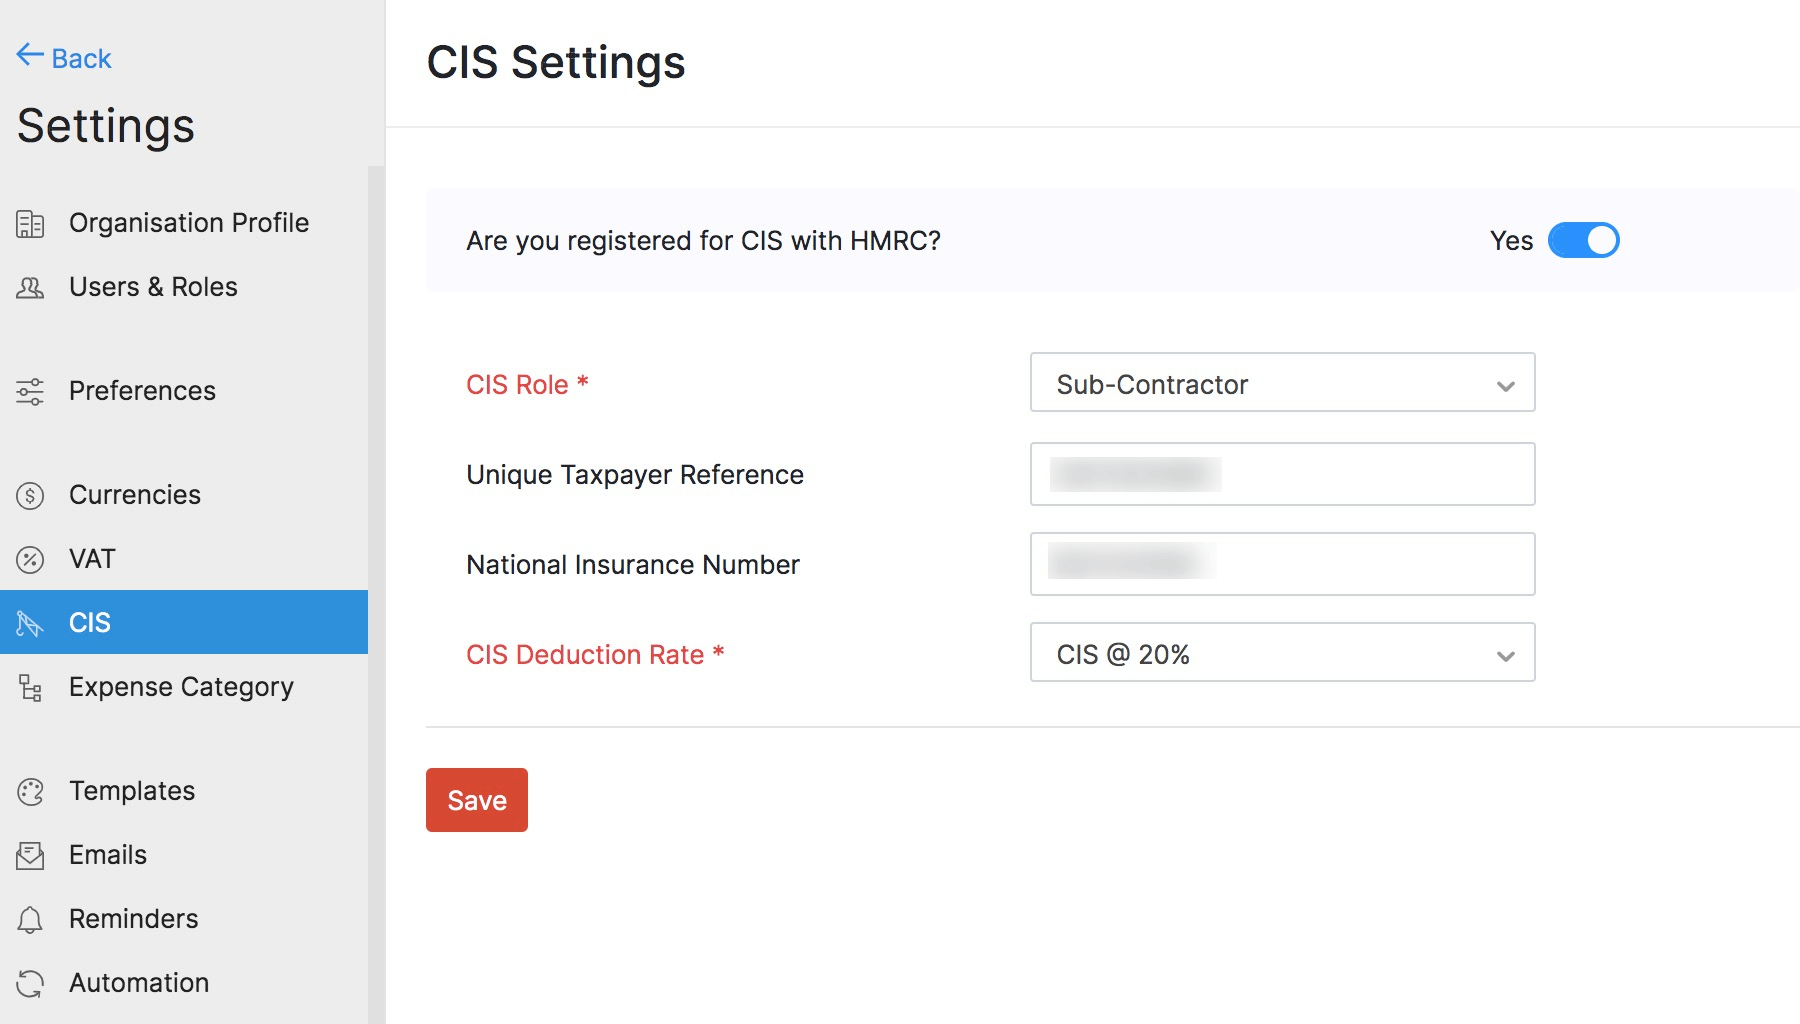Expand the CIS Deduction Rate dropdown
The height and width of the screenshot is (1024, 1800).
click(1281, 653)
